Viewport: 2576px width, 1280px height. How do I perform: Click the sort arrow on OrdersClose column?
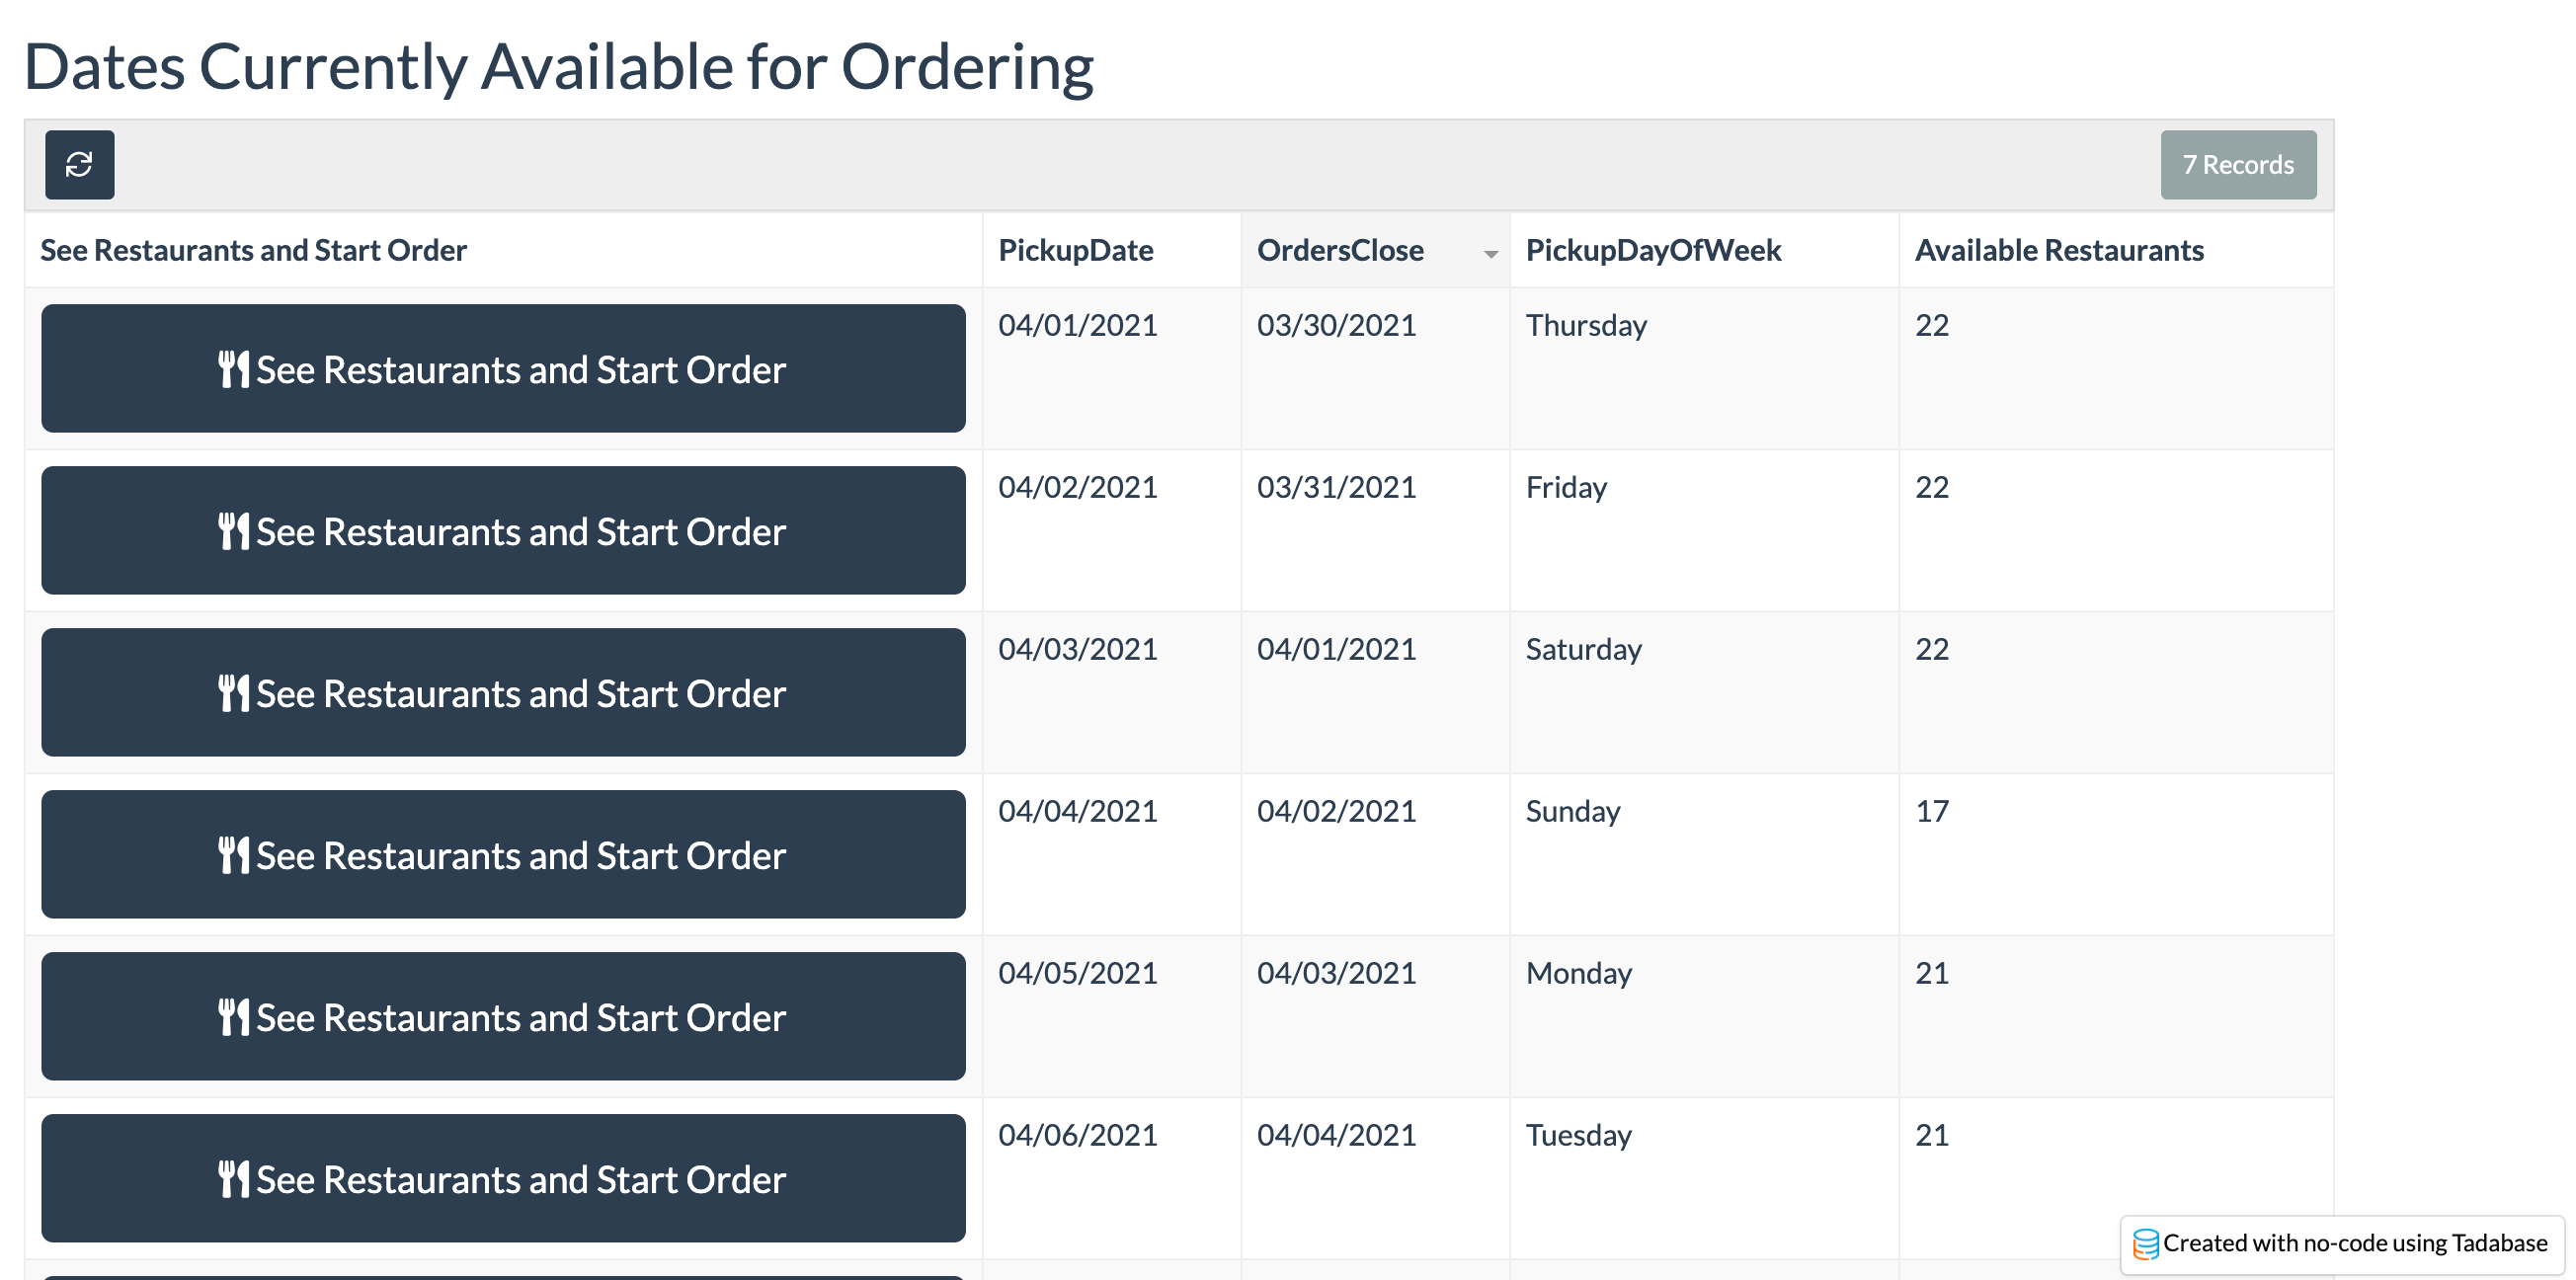point(1490,254)
